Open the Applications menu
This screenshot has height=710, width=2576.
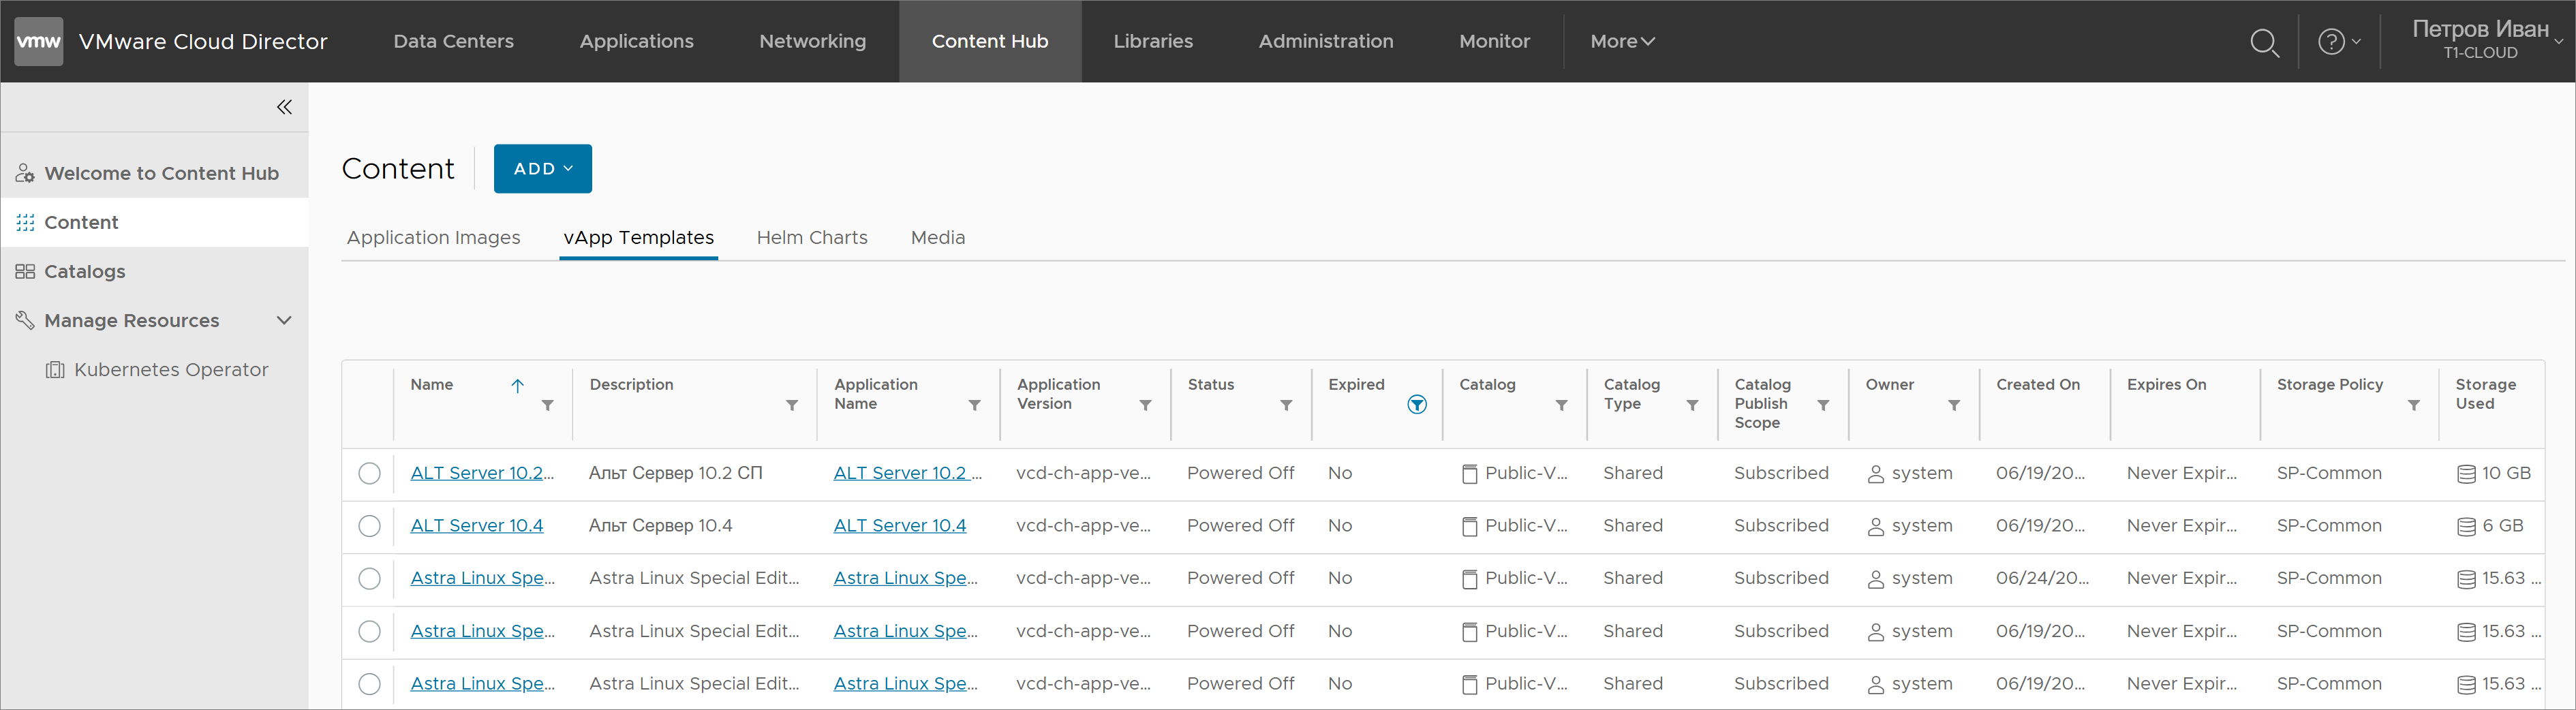[637, 41]
